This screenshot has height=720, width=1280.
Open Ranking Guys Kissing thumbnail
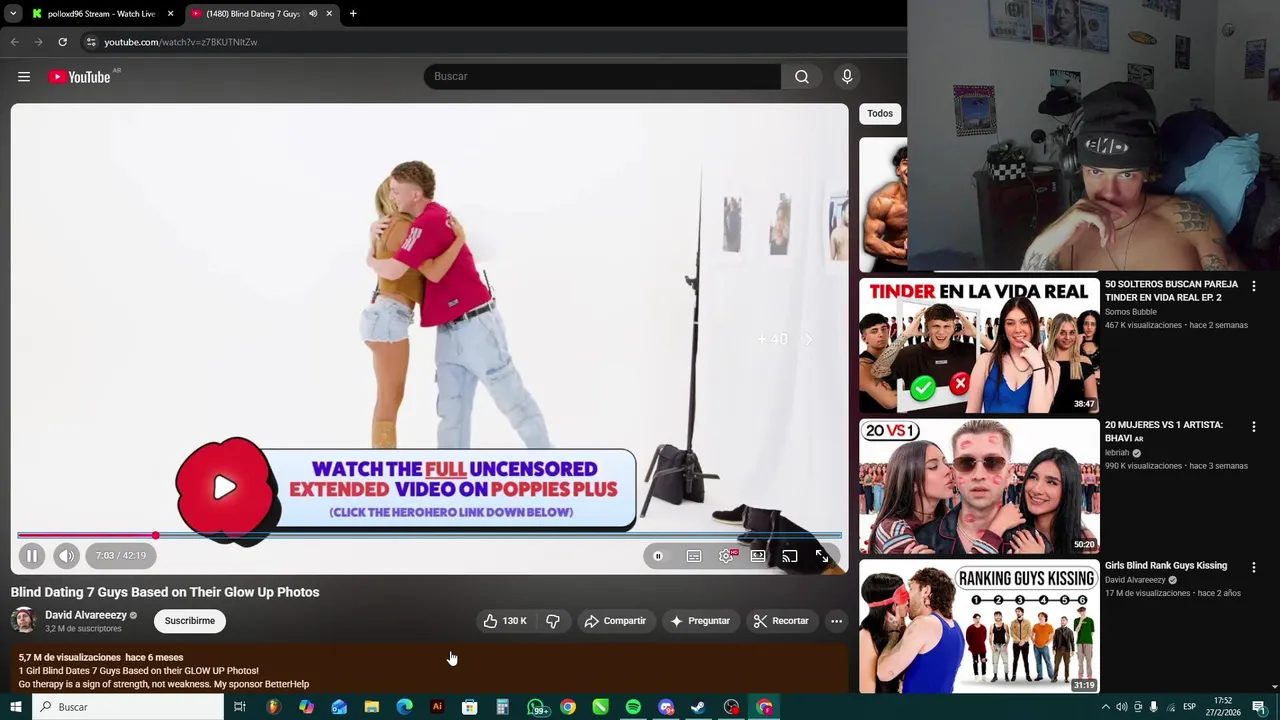pos(979,626)
